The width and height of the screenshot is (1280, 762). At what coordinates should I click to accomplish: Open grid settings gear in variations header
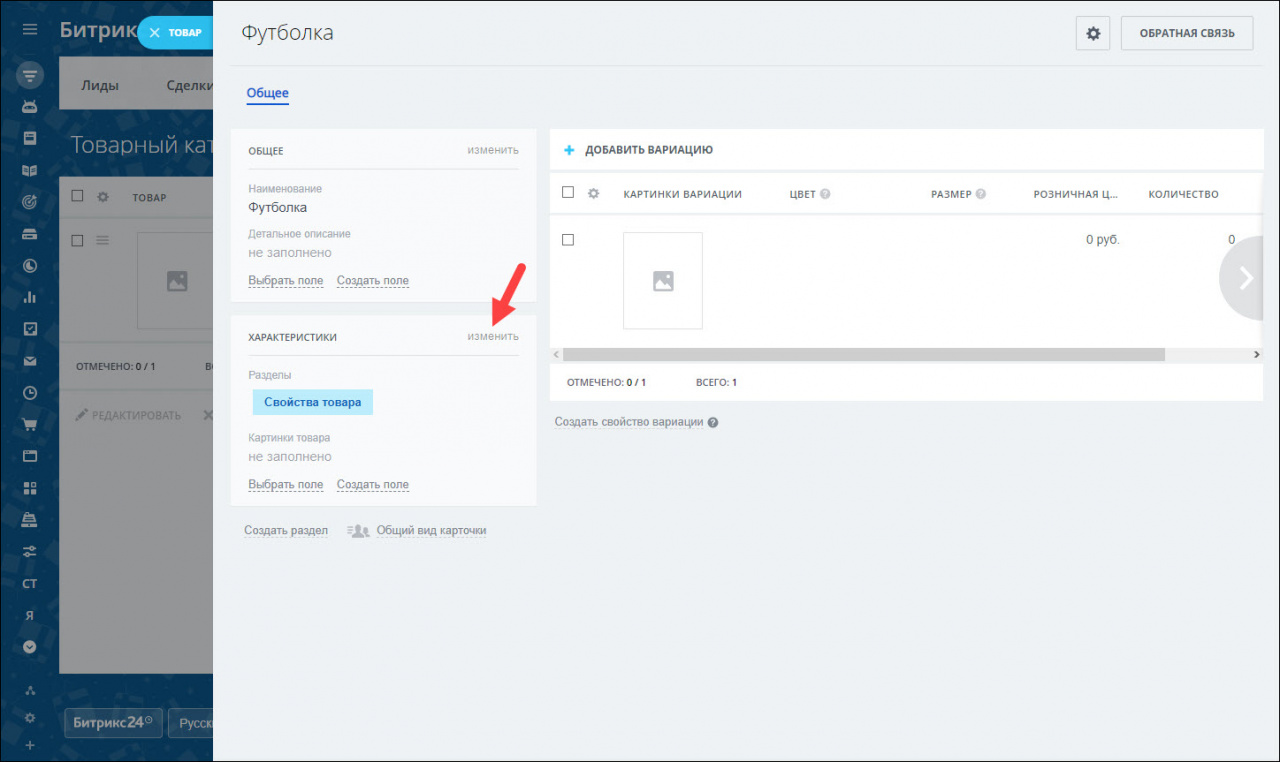pyautogui.click(x=593, y=194)
